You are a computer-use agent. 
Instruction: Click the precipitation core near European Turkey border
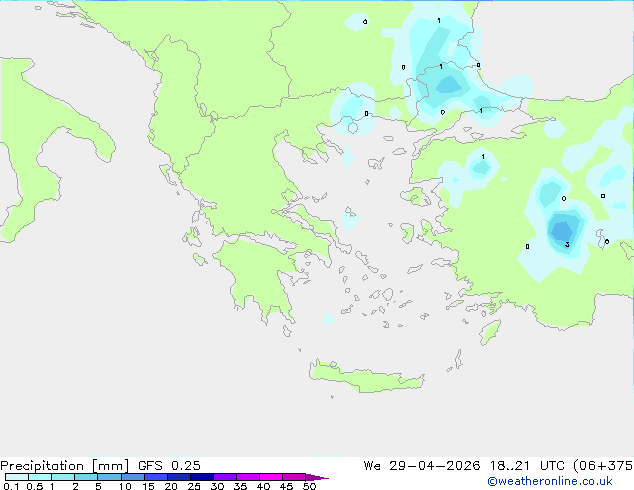448,86
